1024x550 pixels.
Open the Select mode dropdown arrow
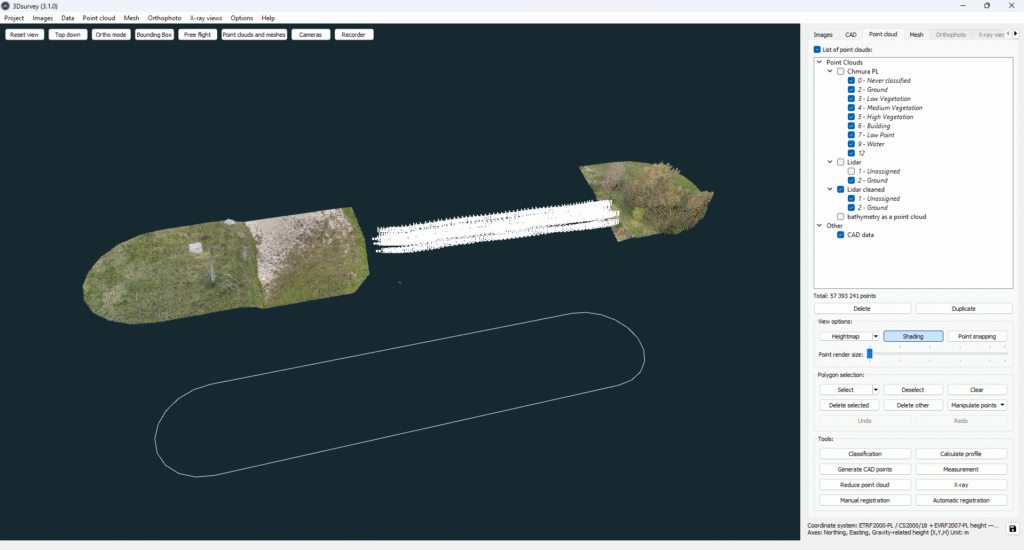tap(876, 390)
